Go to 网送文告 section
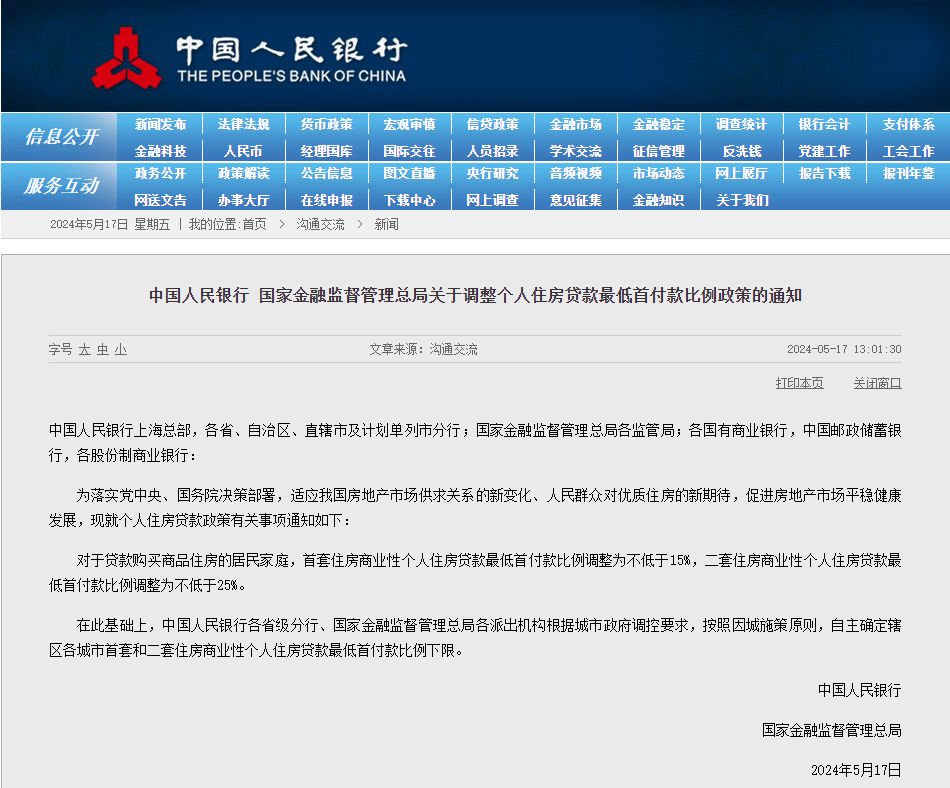The height and width of the screenshot is (788, 950). coord(160,200)
